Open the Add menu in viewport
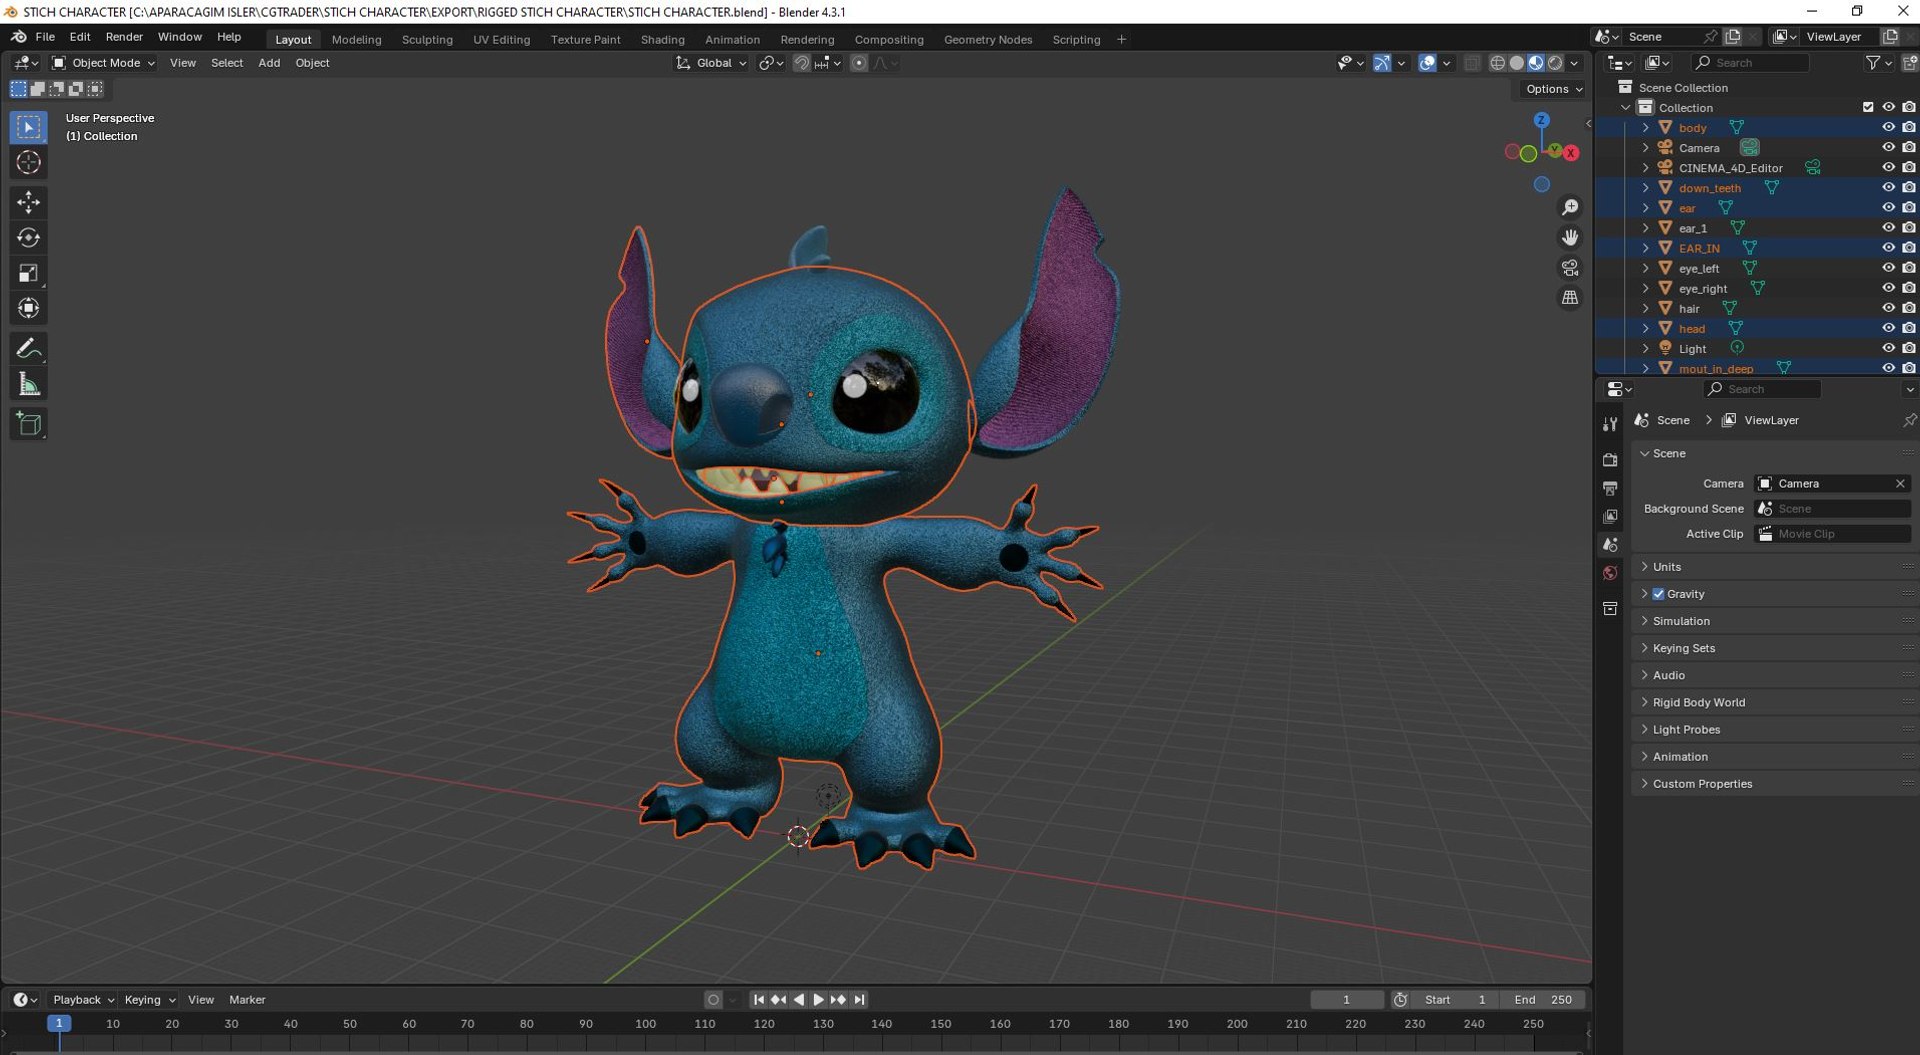Screen dimensions: 1920x1055 pos(269,63)
